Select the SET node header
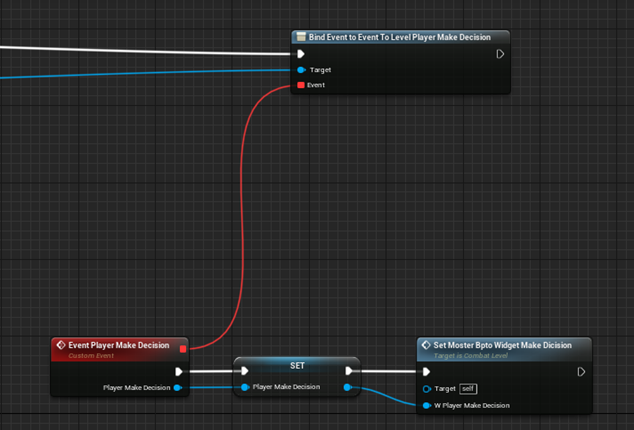Screen dimensions: 634x430 click(297, 365)
